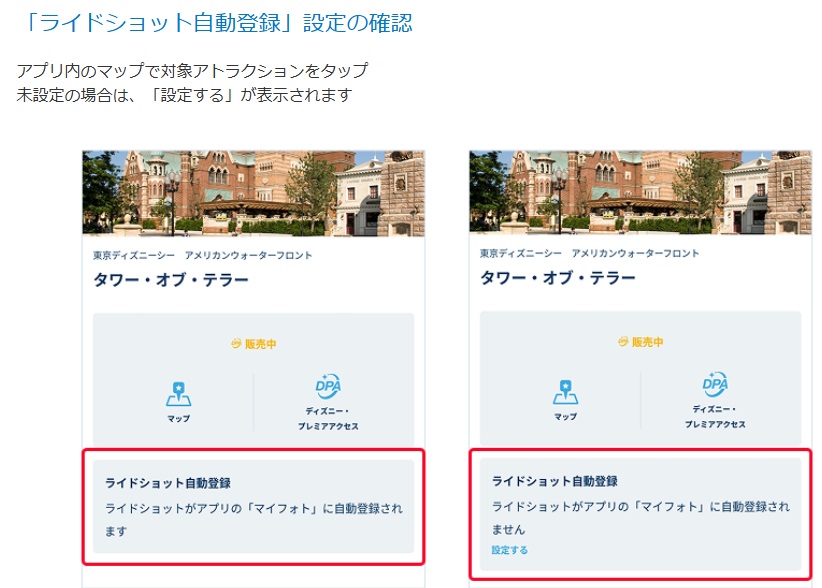
Task: Tap the Map icon in the right screenshot
Action: click(565, 393)
